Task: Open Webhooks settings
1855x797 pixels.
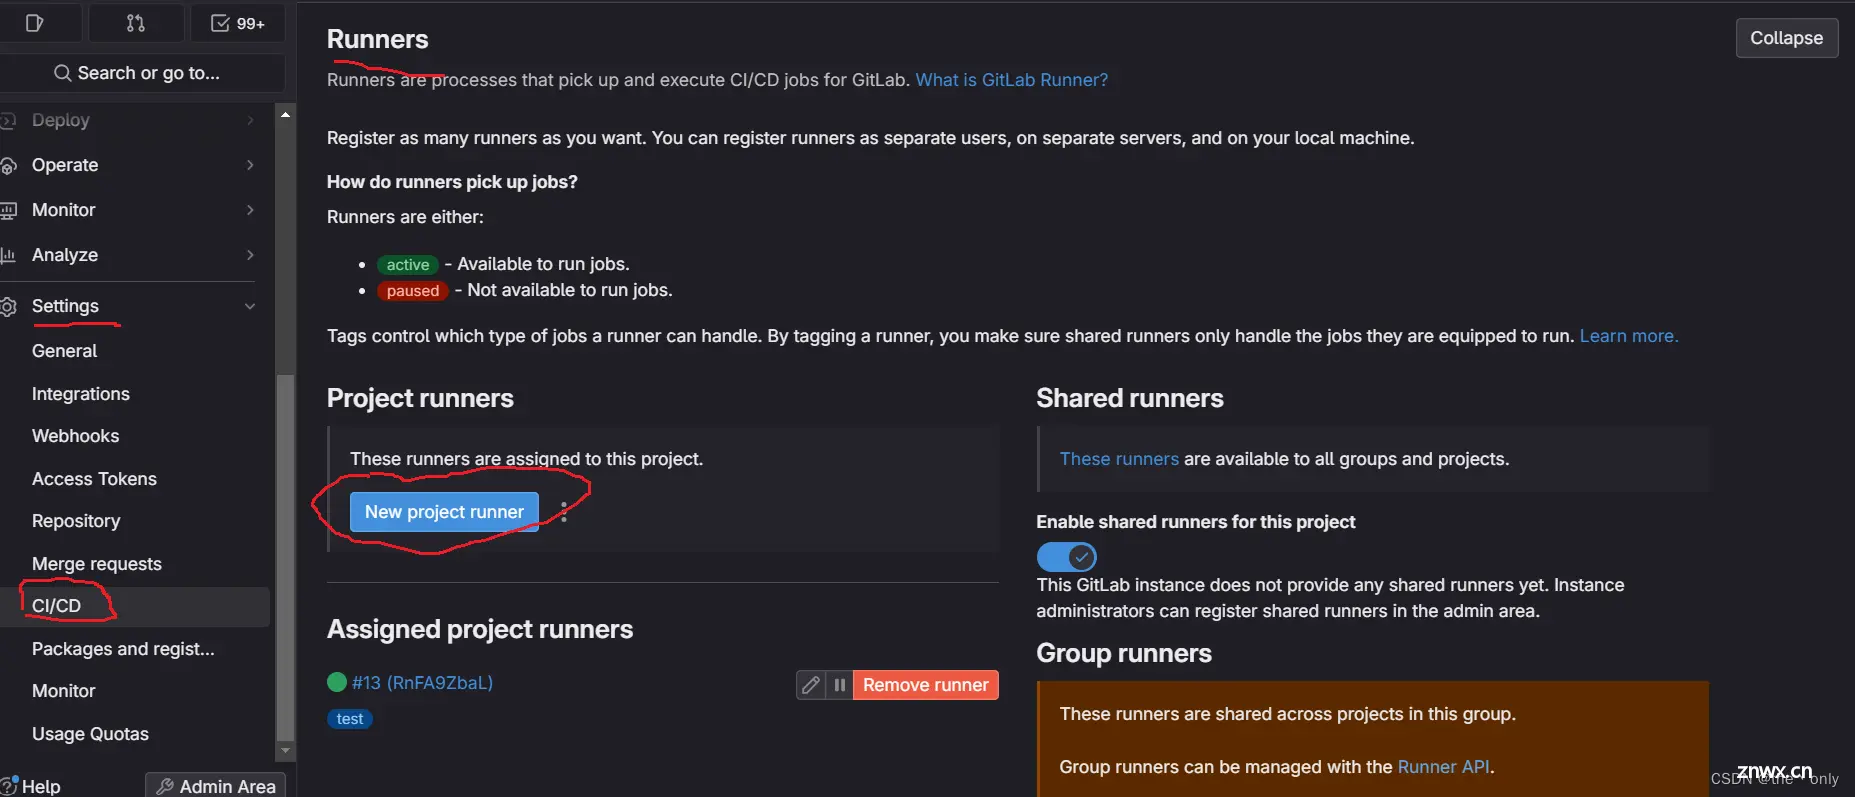Action: pyautogui.click(x=75, y=436)
